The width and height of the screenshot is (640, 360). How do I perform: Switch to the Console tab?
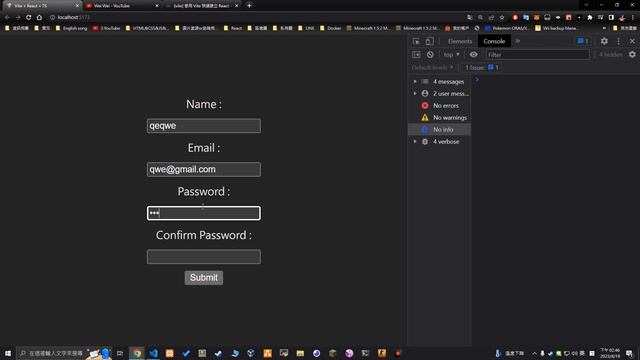[x=494, y=41]
